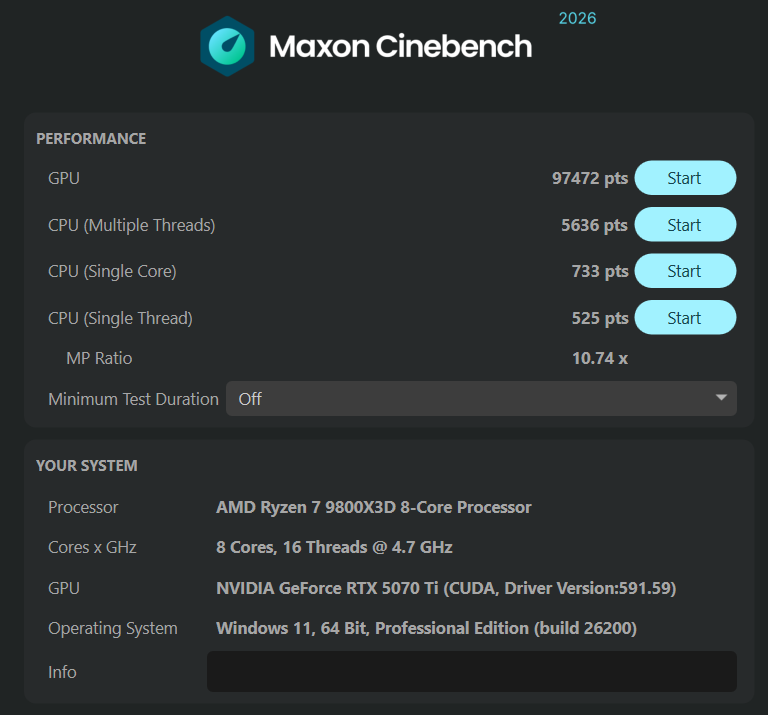Click into the Info text field
This screenshot has height=715, width=768.
click(472, 671)
